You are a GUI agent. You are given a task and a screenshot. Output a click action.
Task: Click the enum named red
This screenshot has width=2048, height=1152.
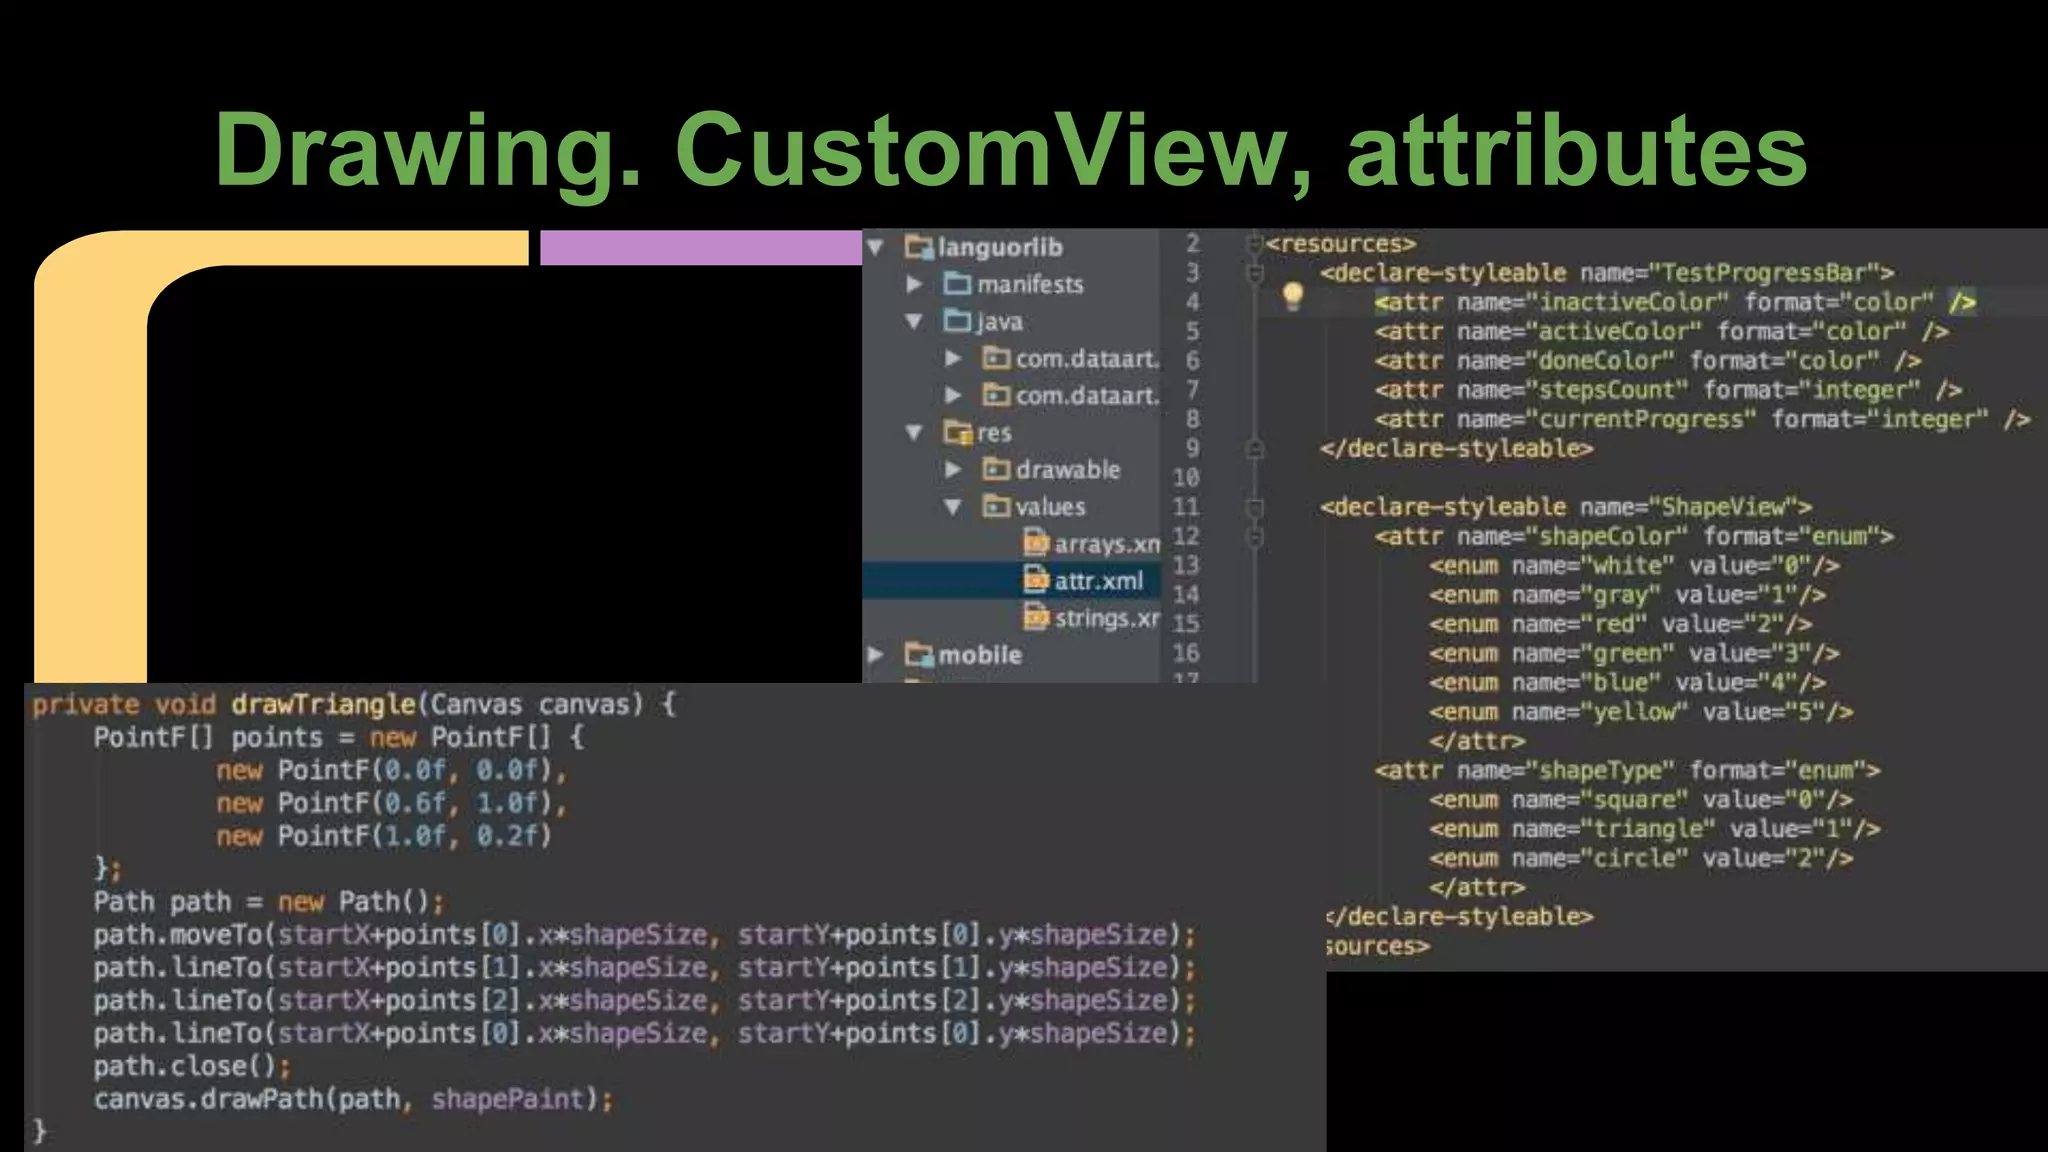point(1620,624)
